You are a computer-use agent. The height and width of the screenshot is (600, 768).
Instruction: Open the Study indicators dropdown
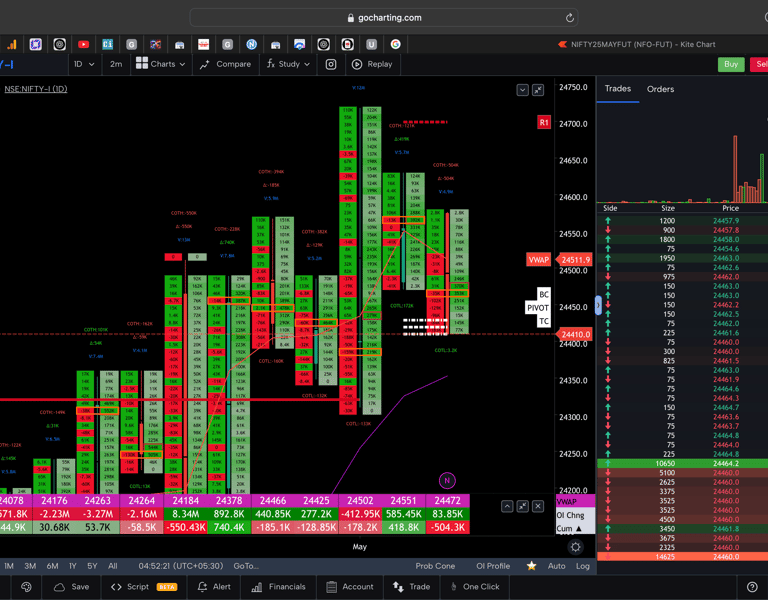point(288,64)
